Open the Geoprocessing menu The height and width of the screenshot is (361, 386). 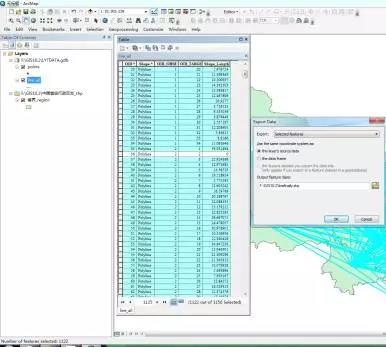coord(123,29)
